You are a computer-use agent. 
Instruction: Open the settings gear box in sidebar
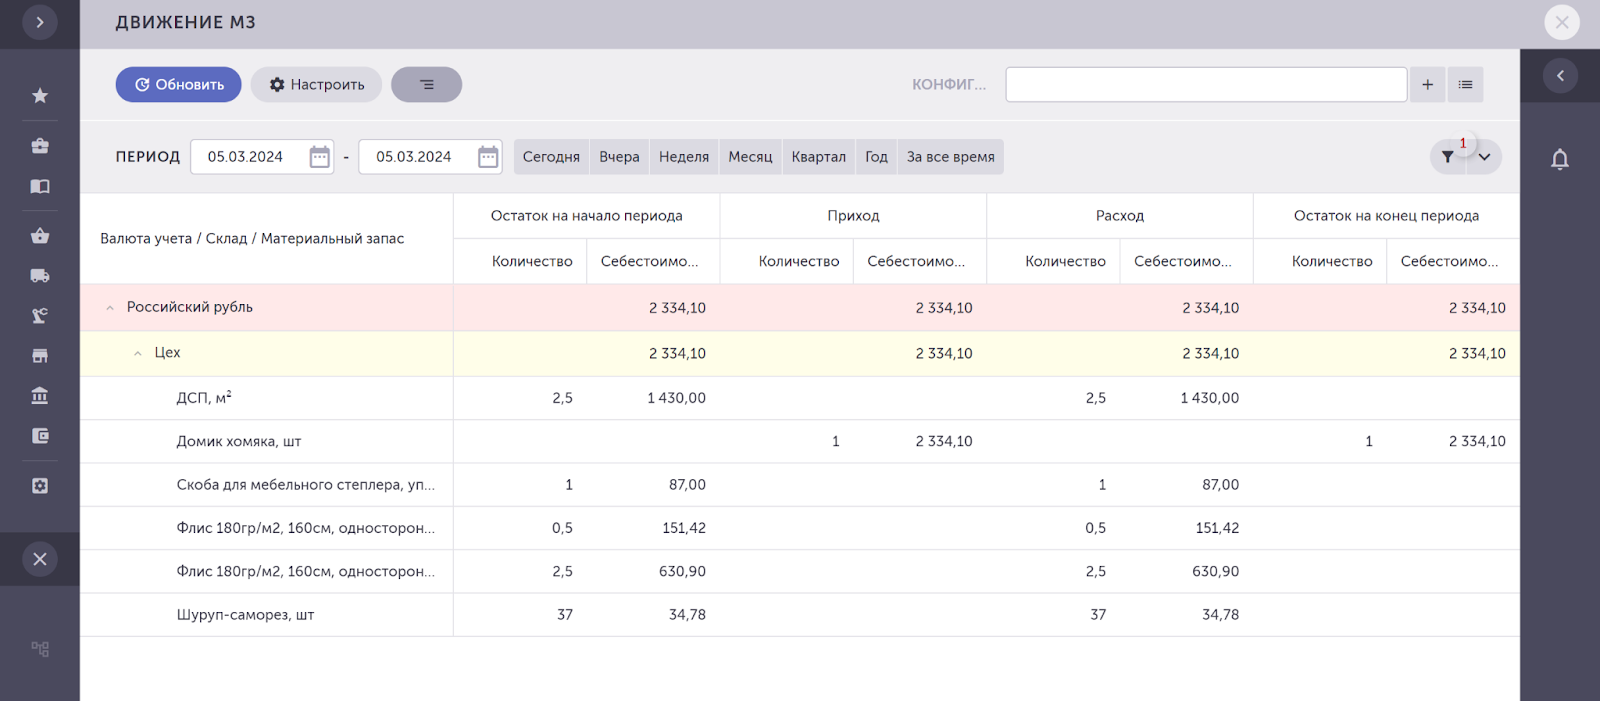click(x=40, y=486)
